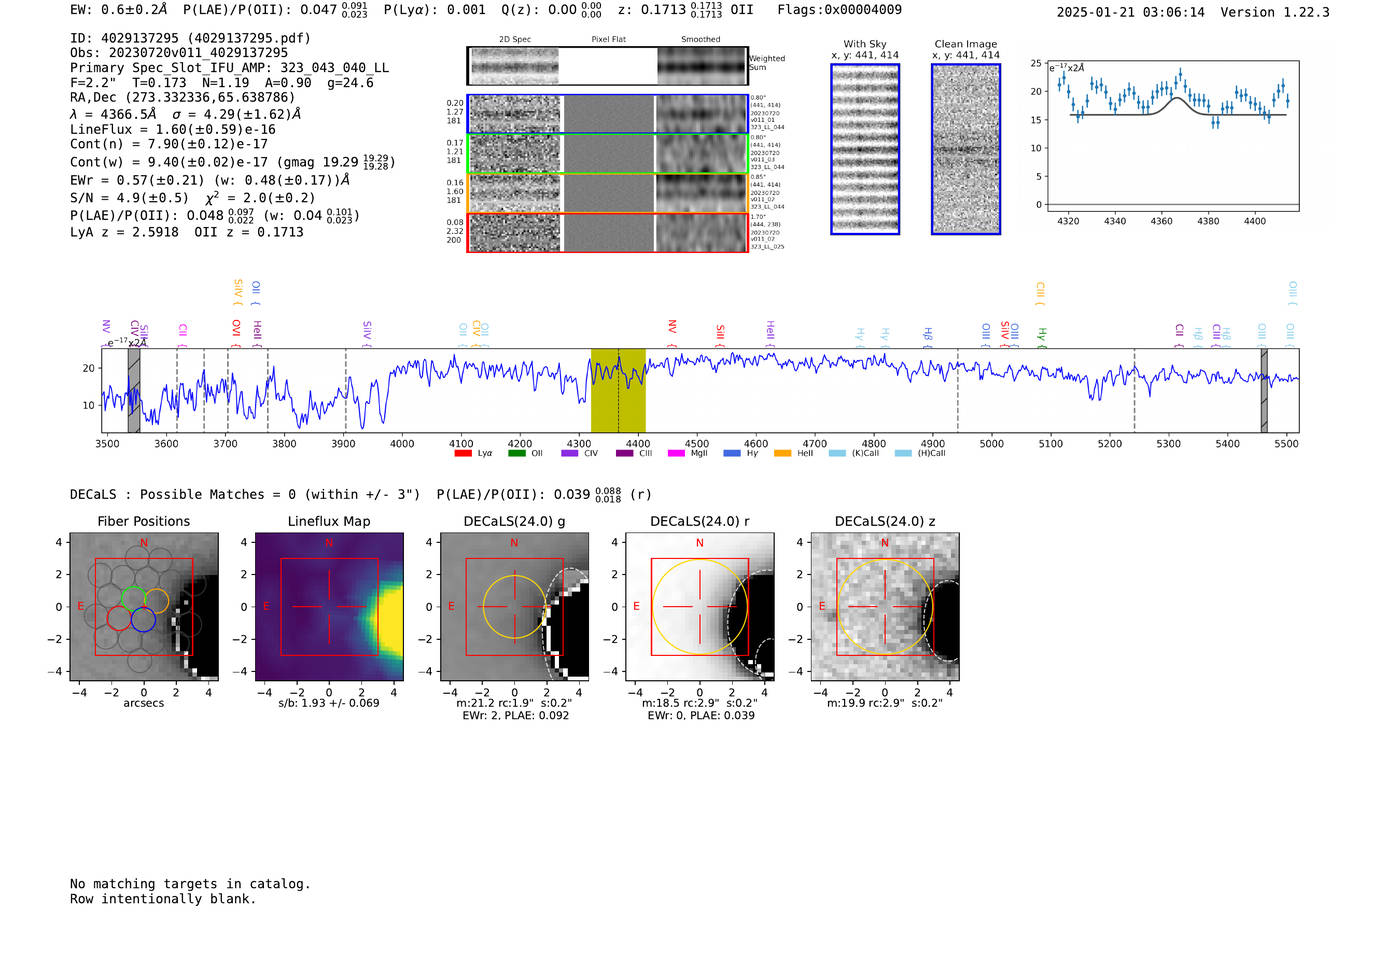Select the blue-bordered 2D fiber spectrum row

(x=607, y=114)
